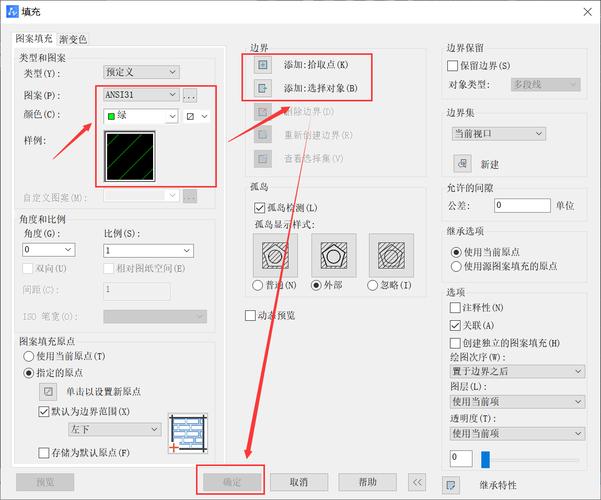Select ignore (忽略) island style thumbnail

(x=391, y=255)
